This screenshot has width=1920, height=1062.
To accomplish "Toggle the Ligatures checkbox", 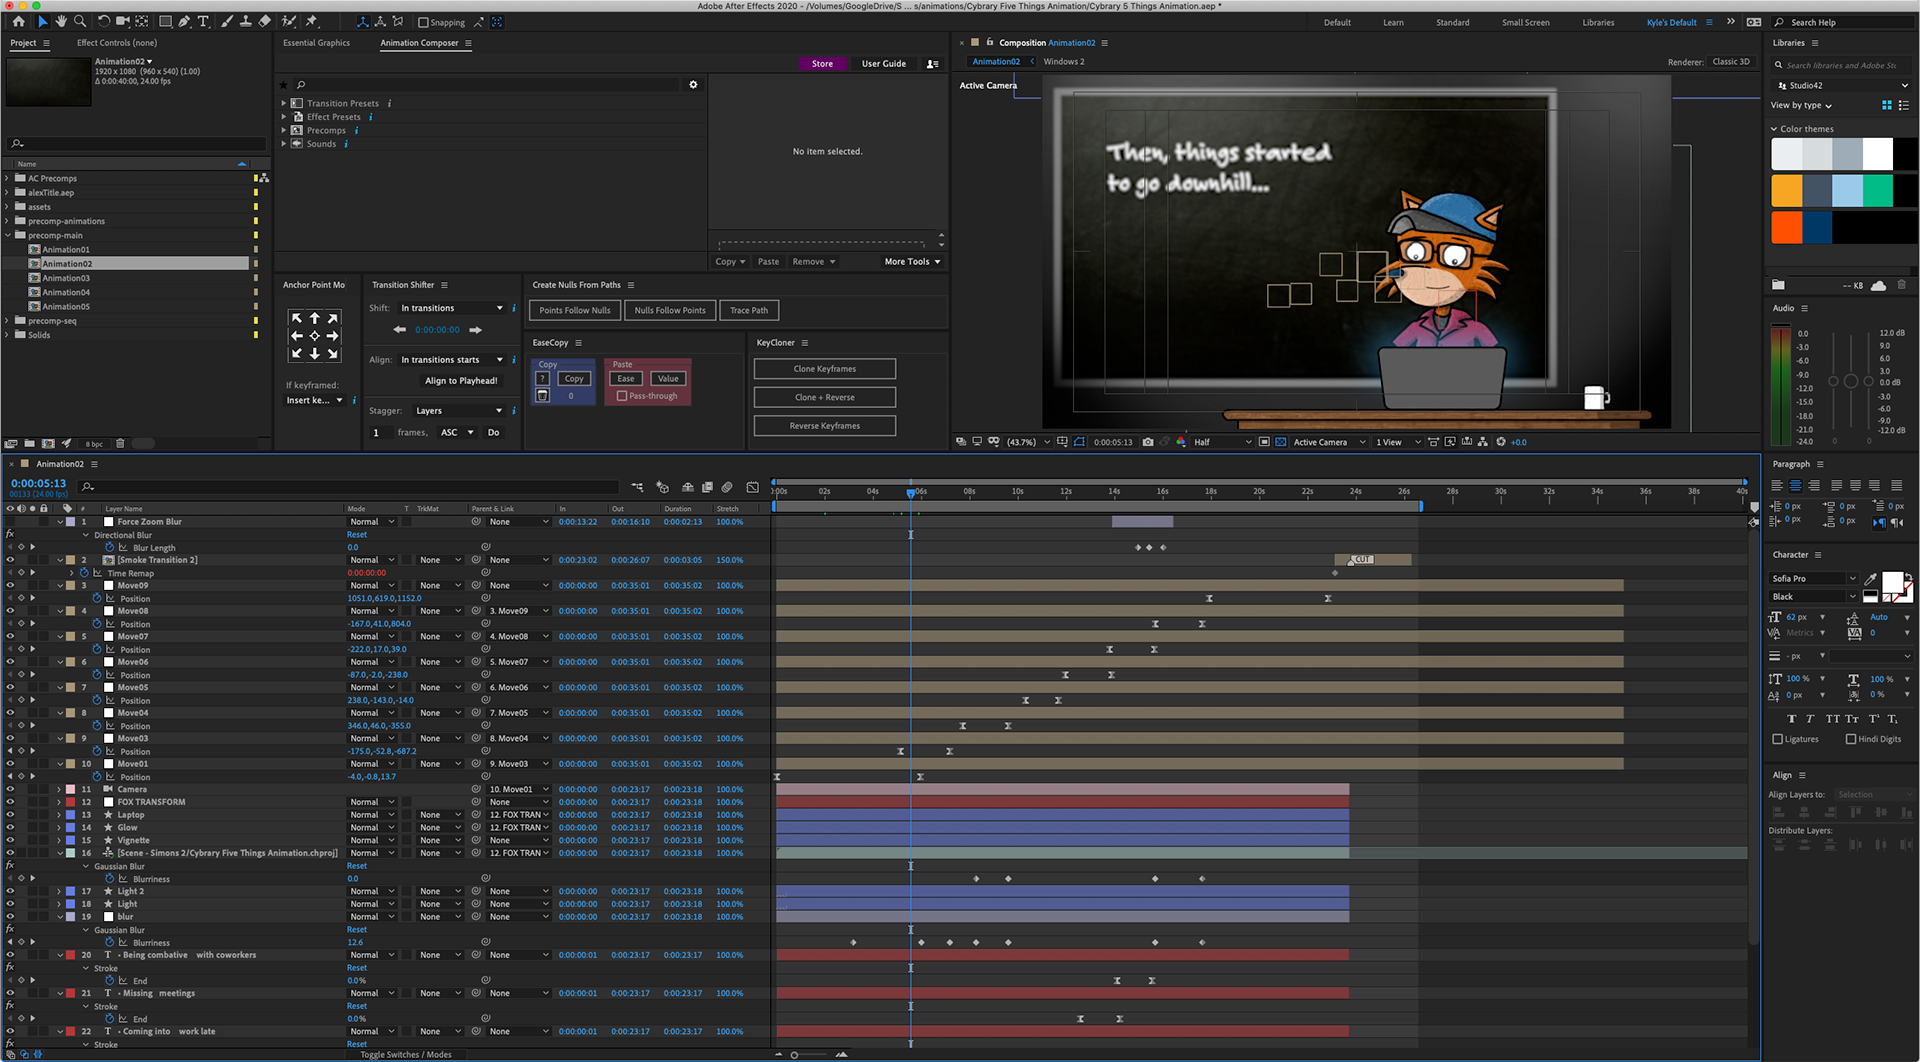I will [1778, 739].
